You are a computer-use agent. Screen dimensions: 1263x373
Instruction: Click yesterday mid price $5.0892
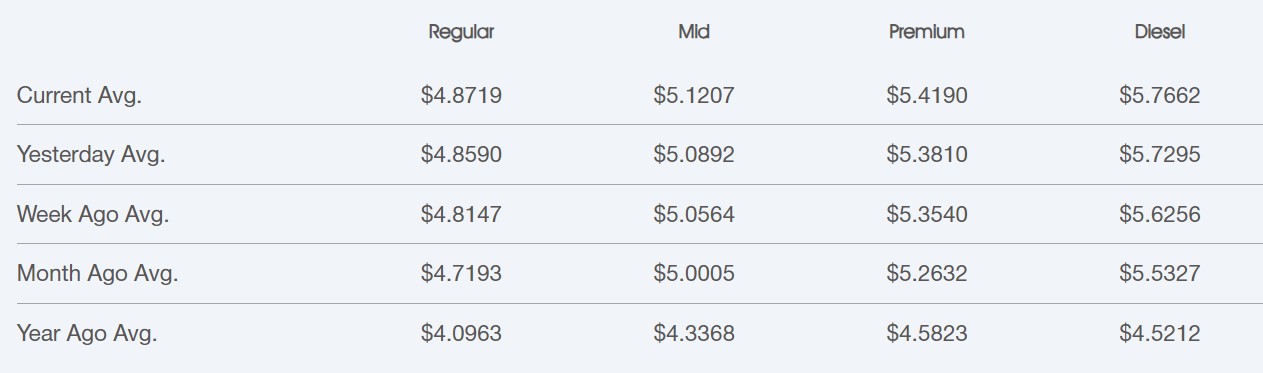coord(694,155)
